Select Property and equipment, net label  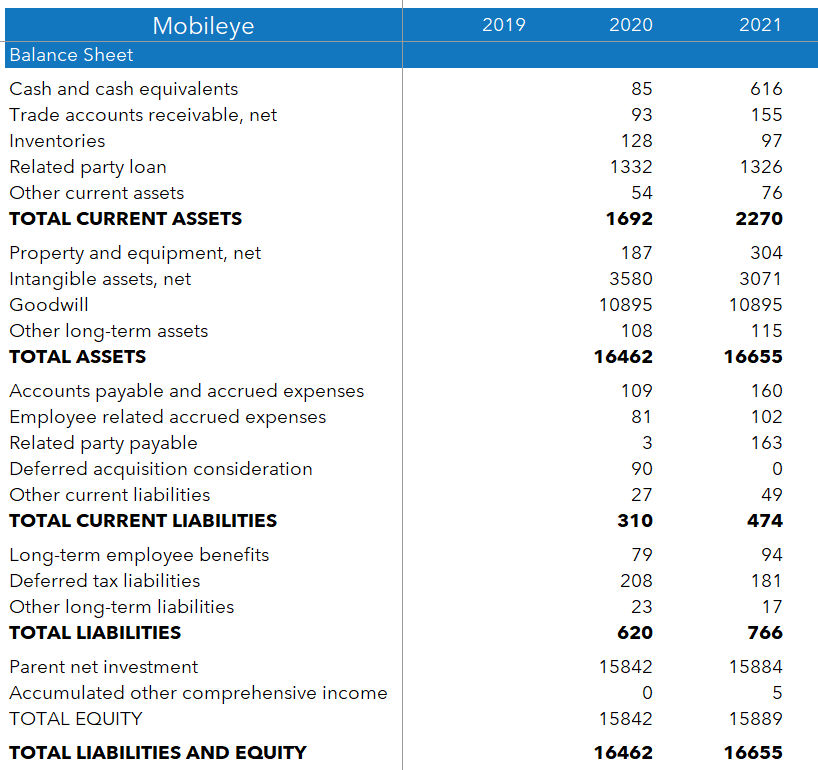[135, 254]
